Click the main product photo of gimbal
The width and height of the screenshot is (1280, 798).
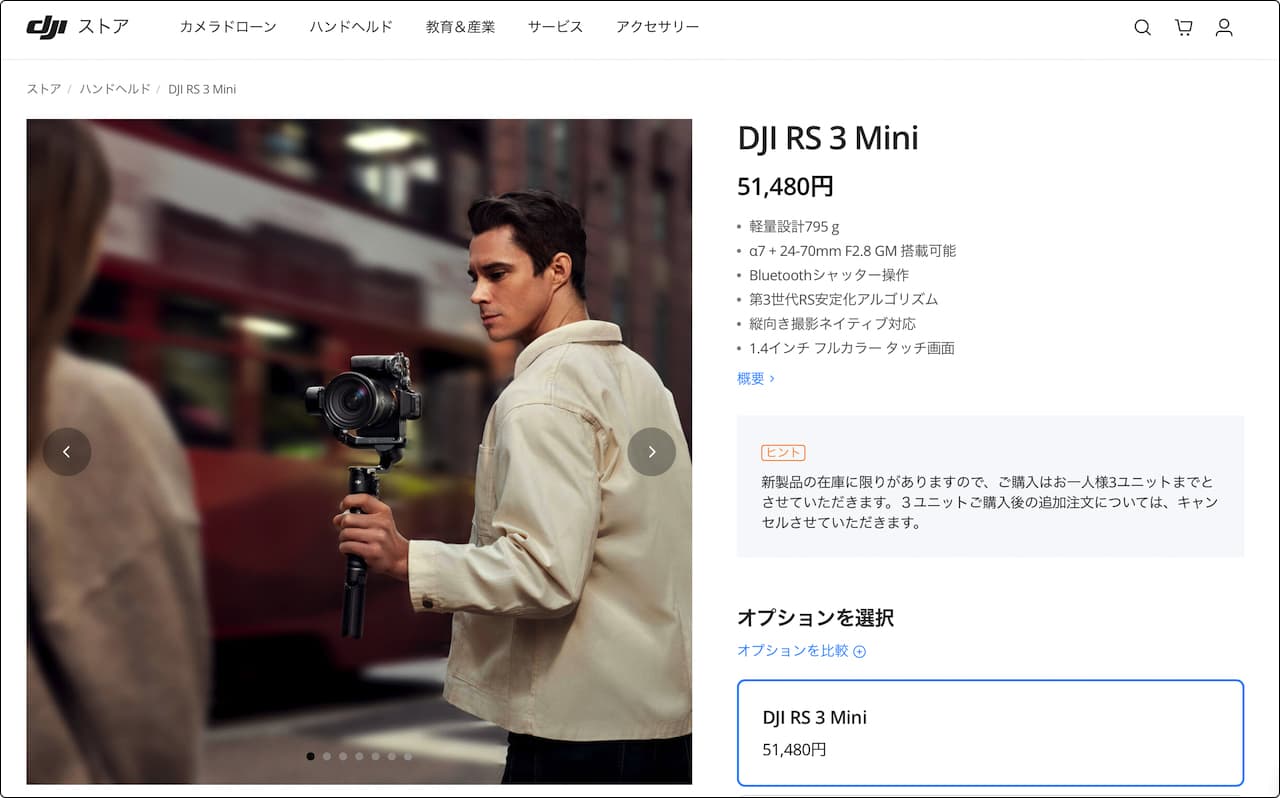[359, 452]
